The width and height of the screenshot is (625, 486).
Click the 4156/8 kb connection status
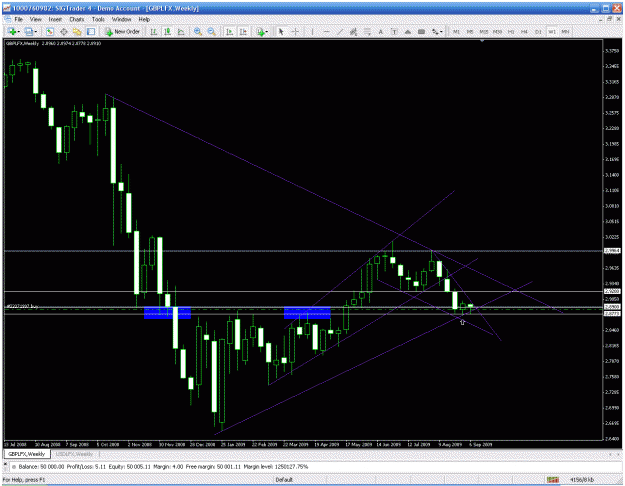[x=582, y=480]
